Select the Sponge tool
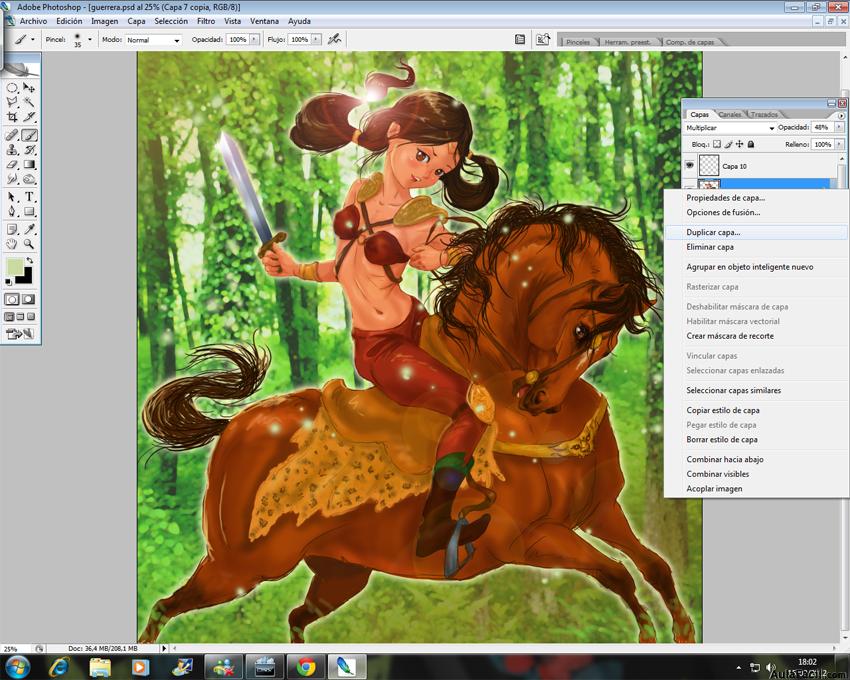850x680 pixels. point(29,179)
